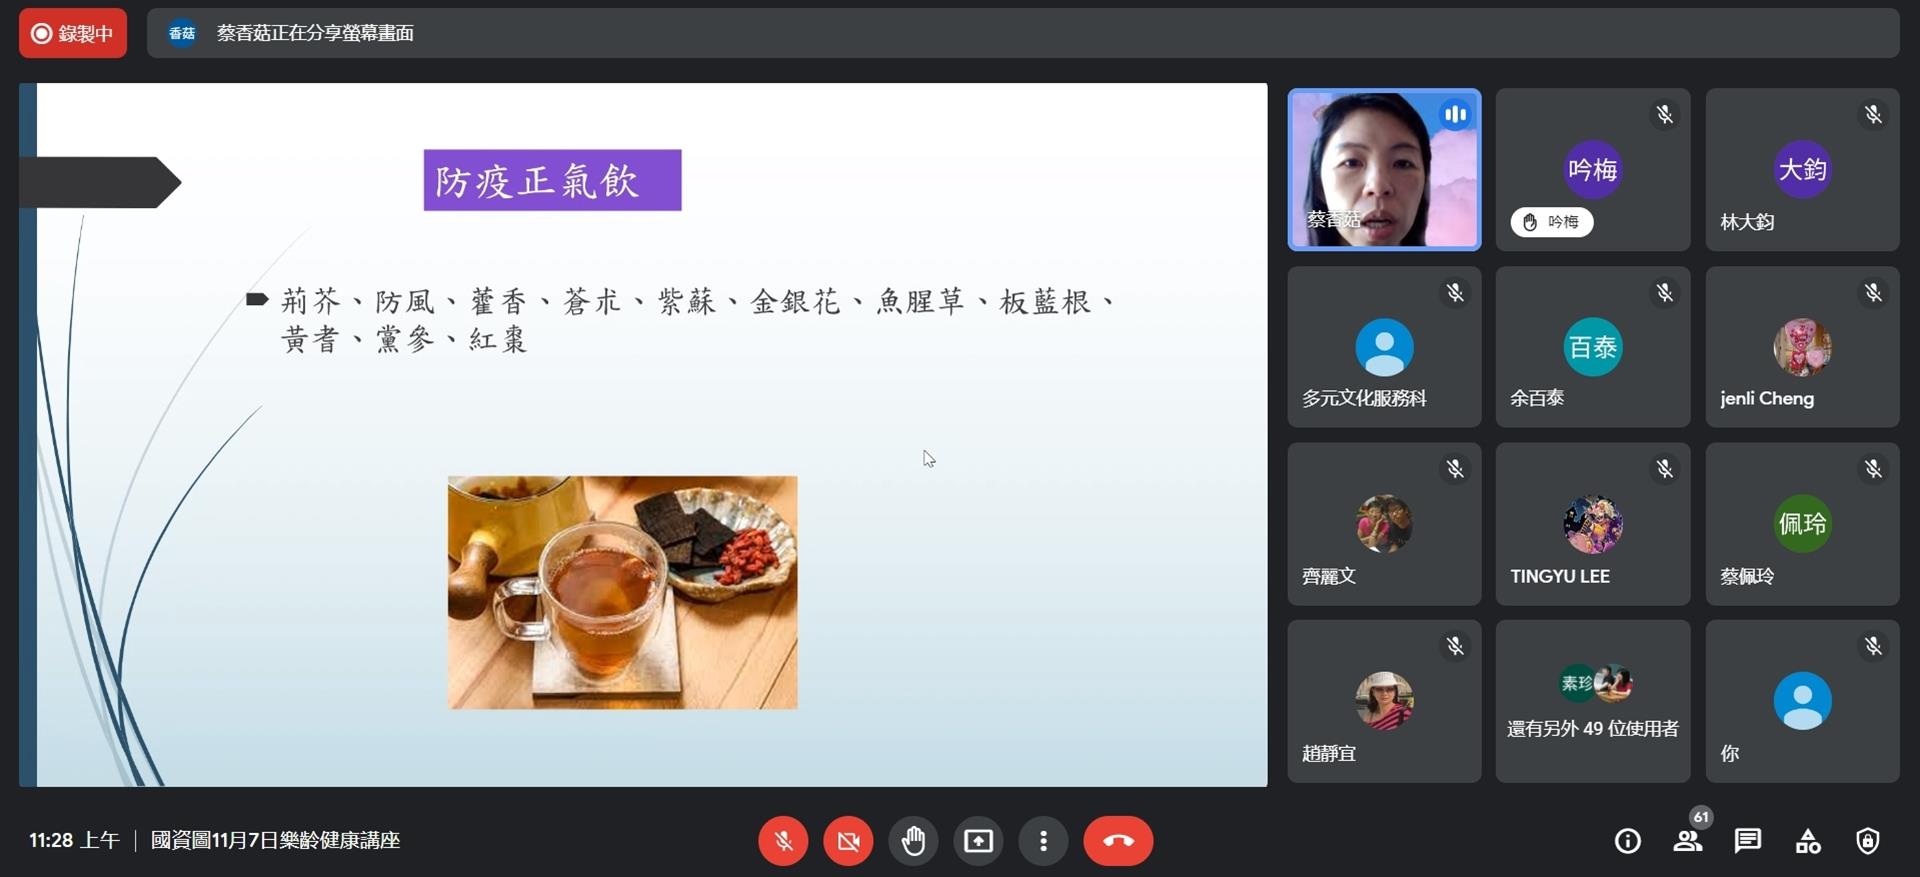This screenshot has width=1920, height=877.
Task: Click 趙靜宜's profile photo
Action: pyautogui.click(x=1384, y=700)
